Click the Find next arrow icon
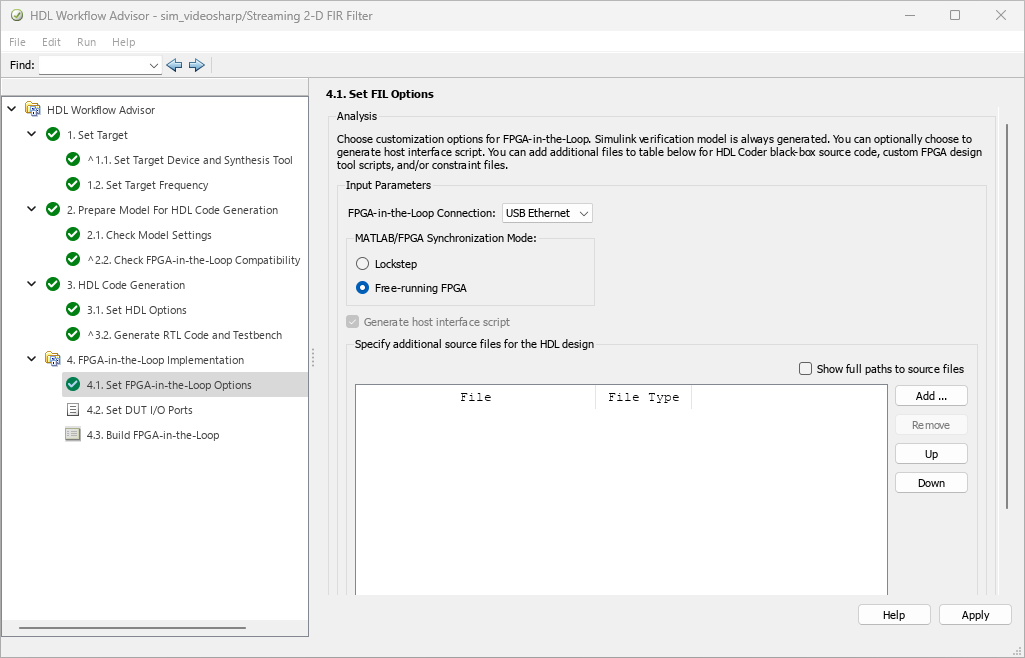Image resolution: width=1025 pixels, height=658 pixels. [x=196, y=65]
